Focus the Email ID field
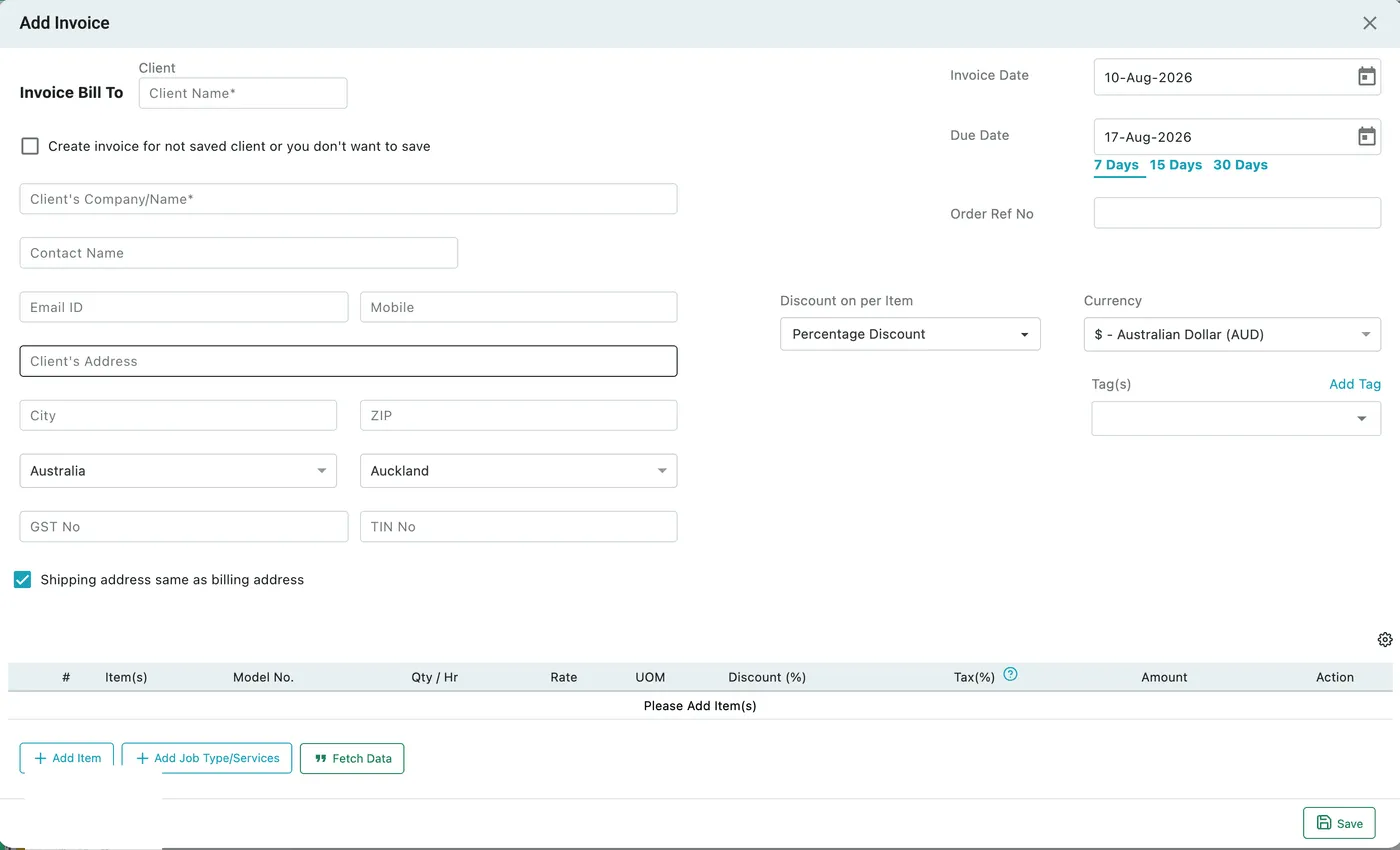The height and width of the screenshot is (850, 1400). click(x=184, y=307)
